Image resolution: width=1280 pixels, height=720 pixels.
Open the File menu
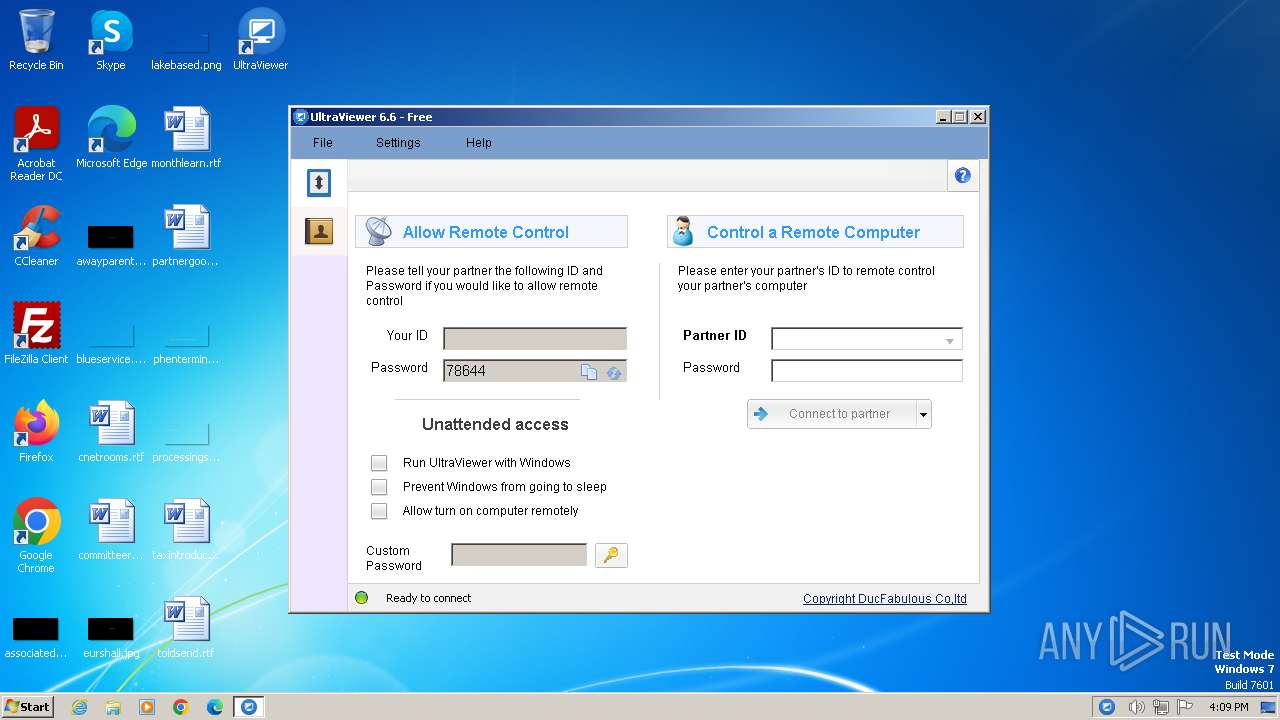point(322,143)
